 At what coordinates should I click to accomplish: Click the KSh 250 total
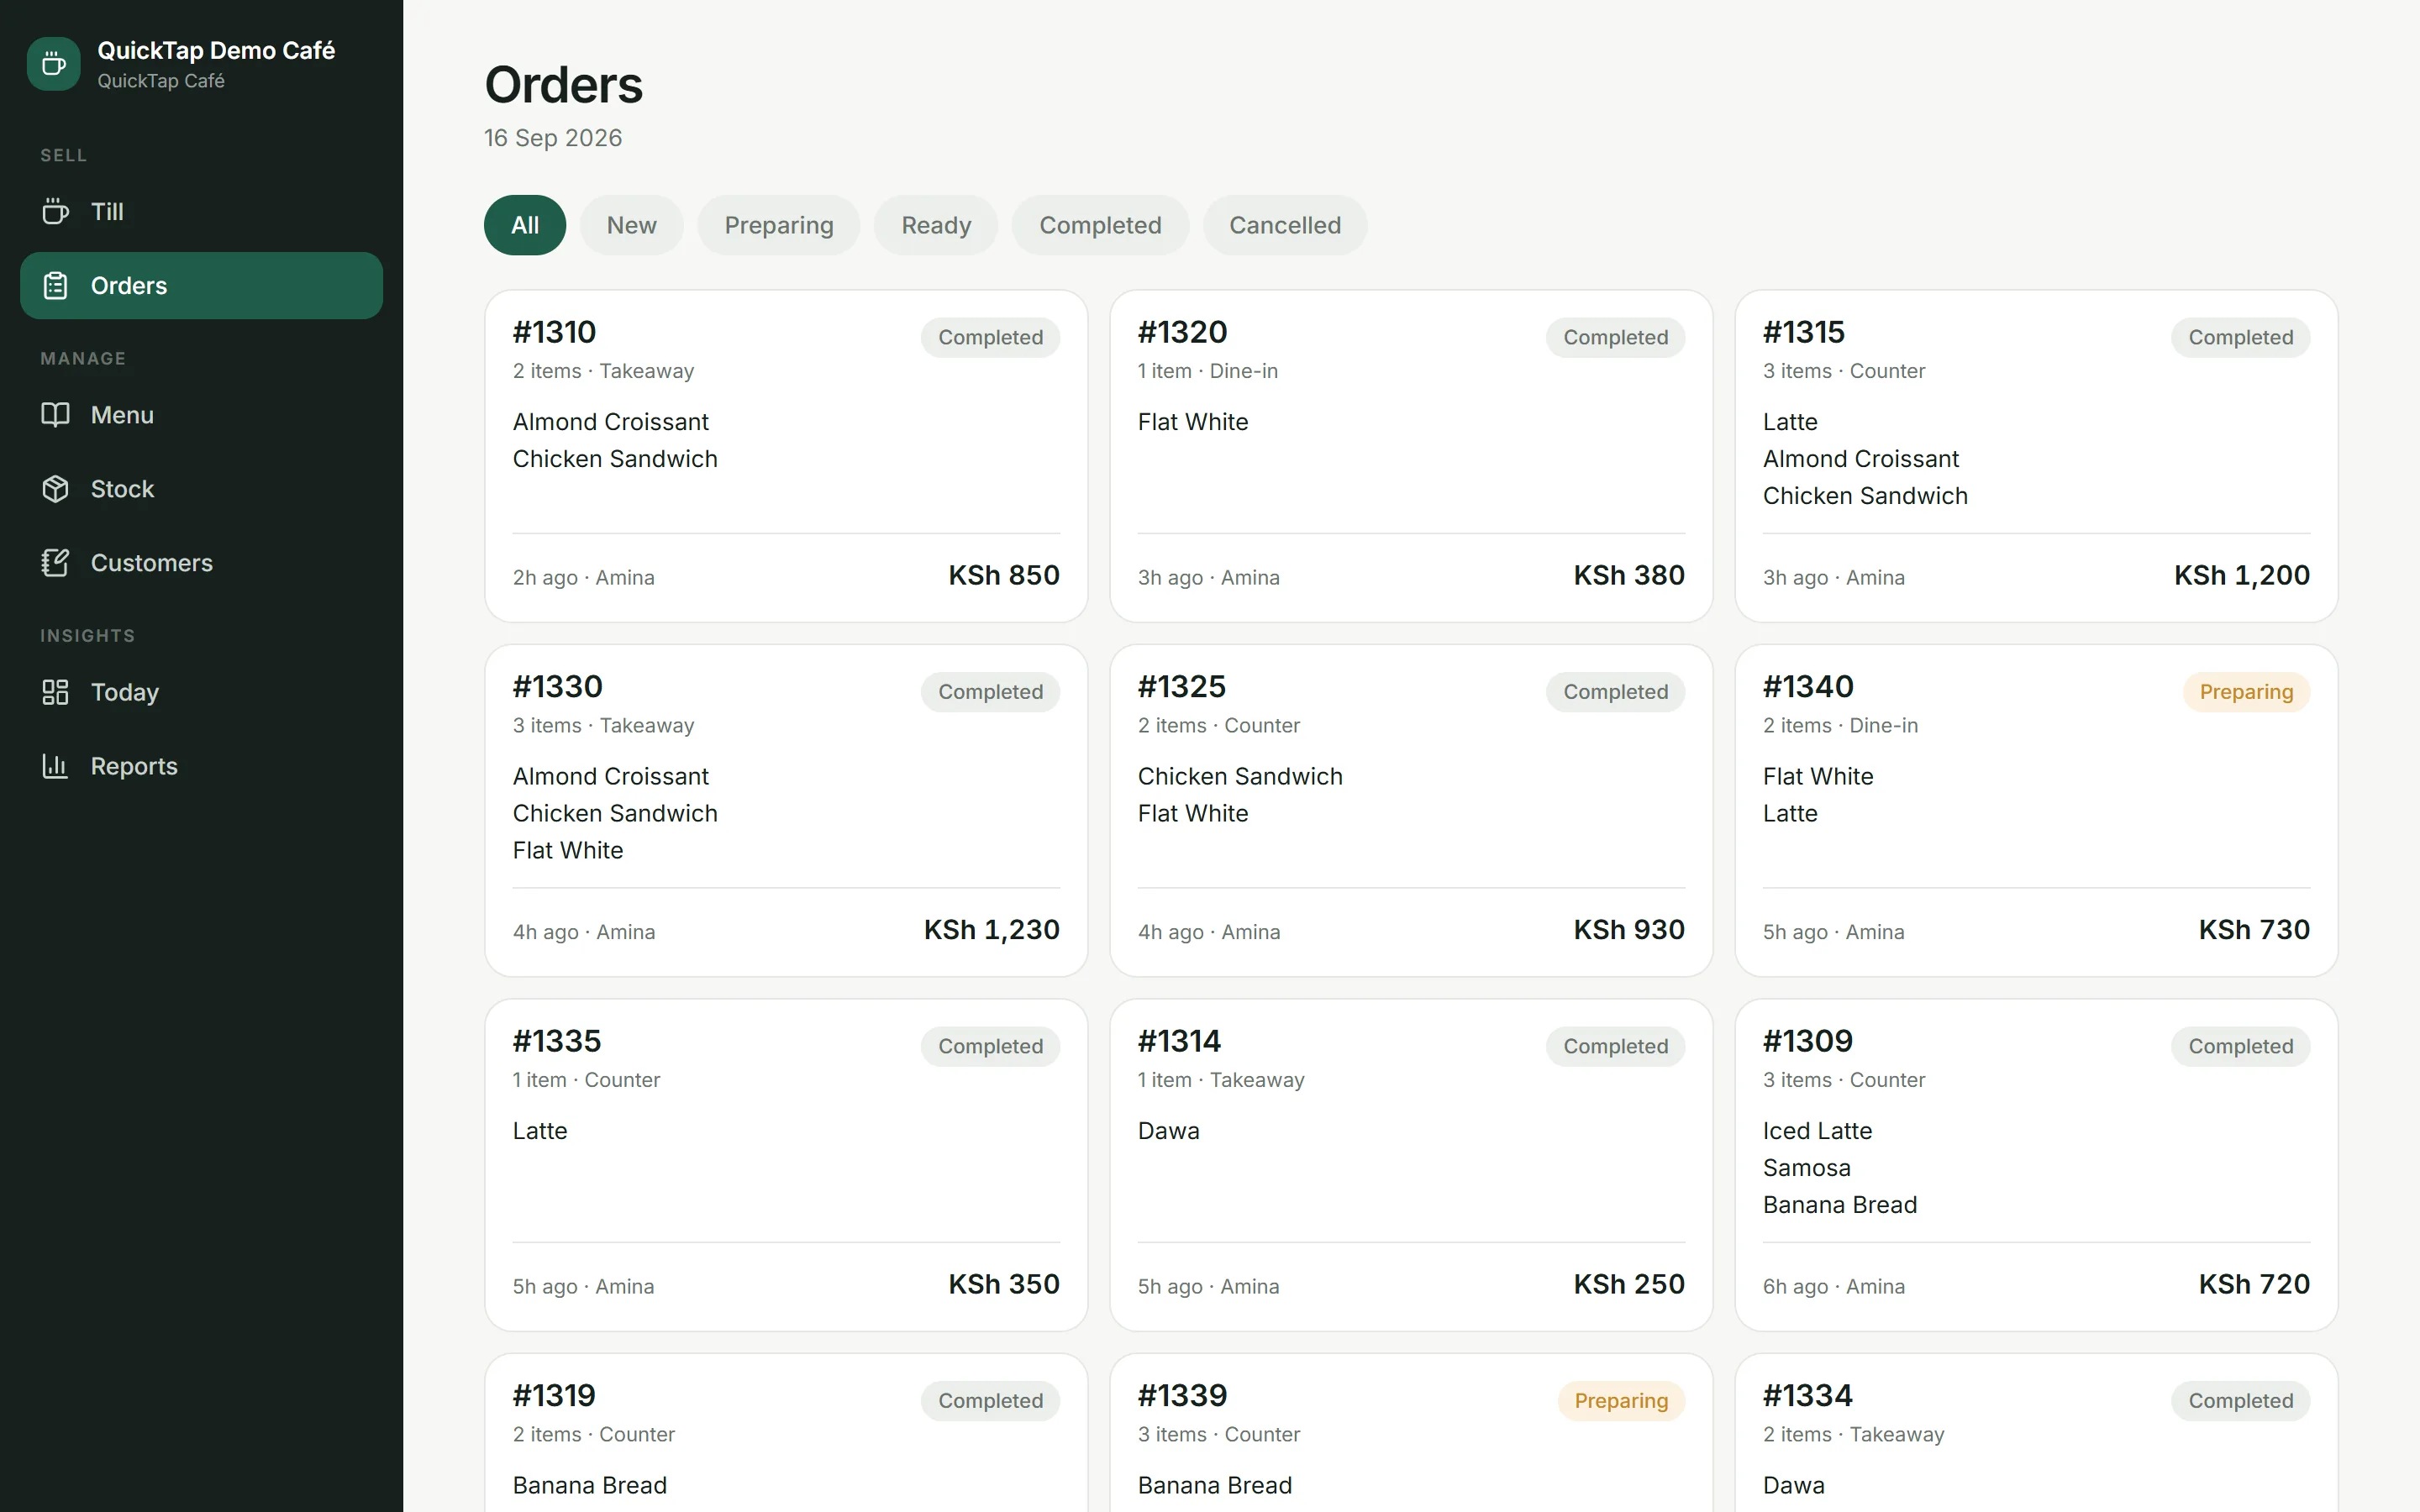click(1629, 1284)
